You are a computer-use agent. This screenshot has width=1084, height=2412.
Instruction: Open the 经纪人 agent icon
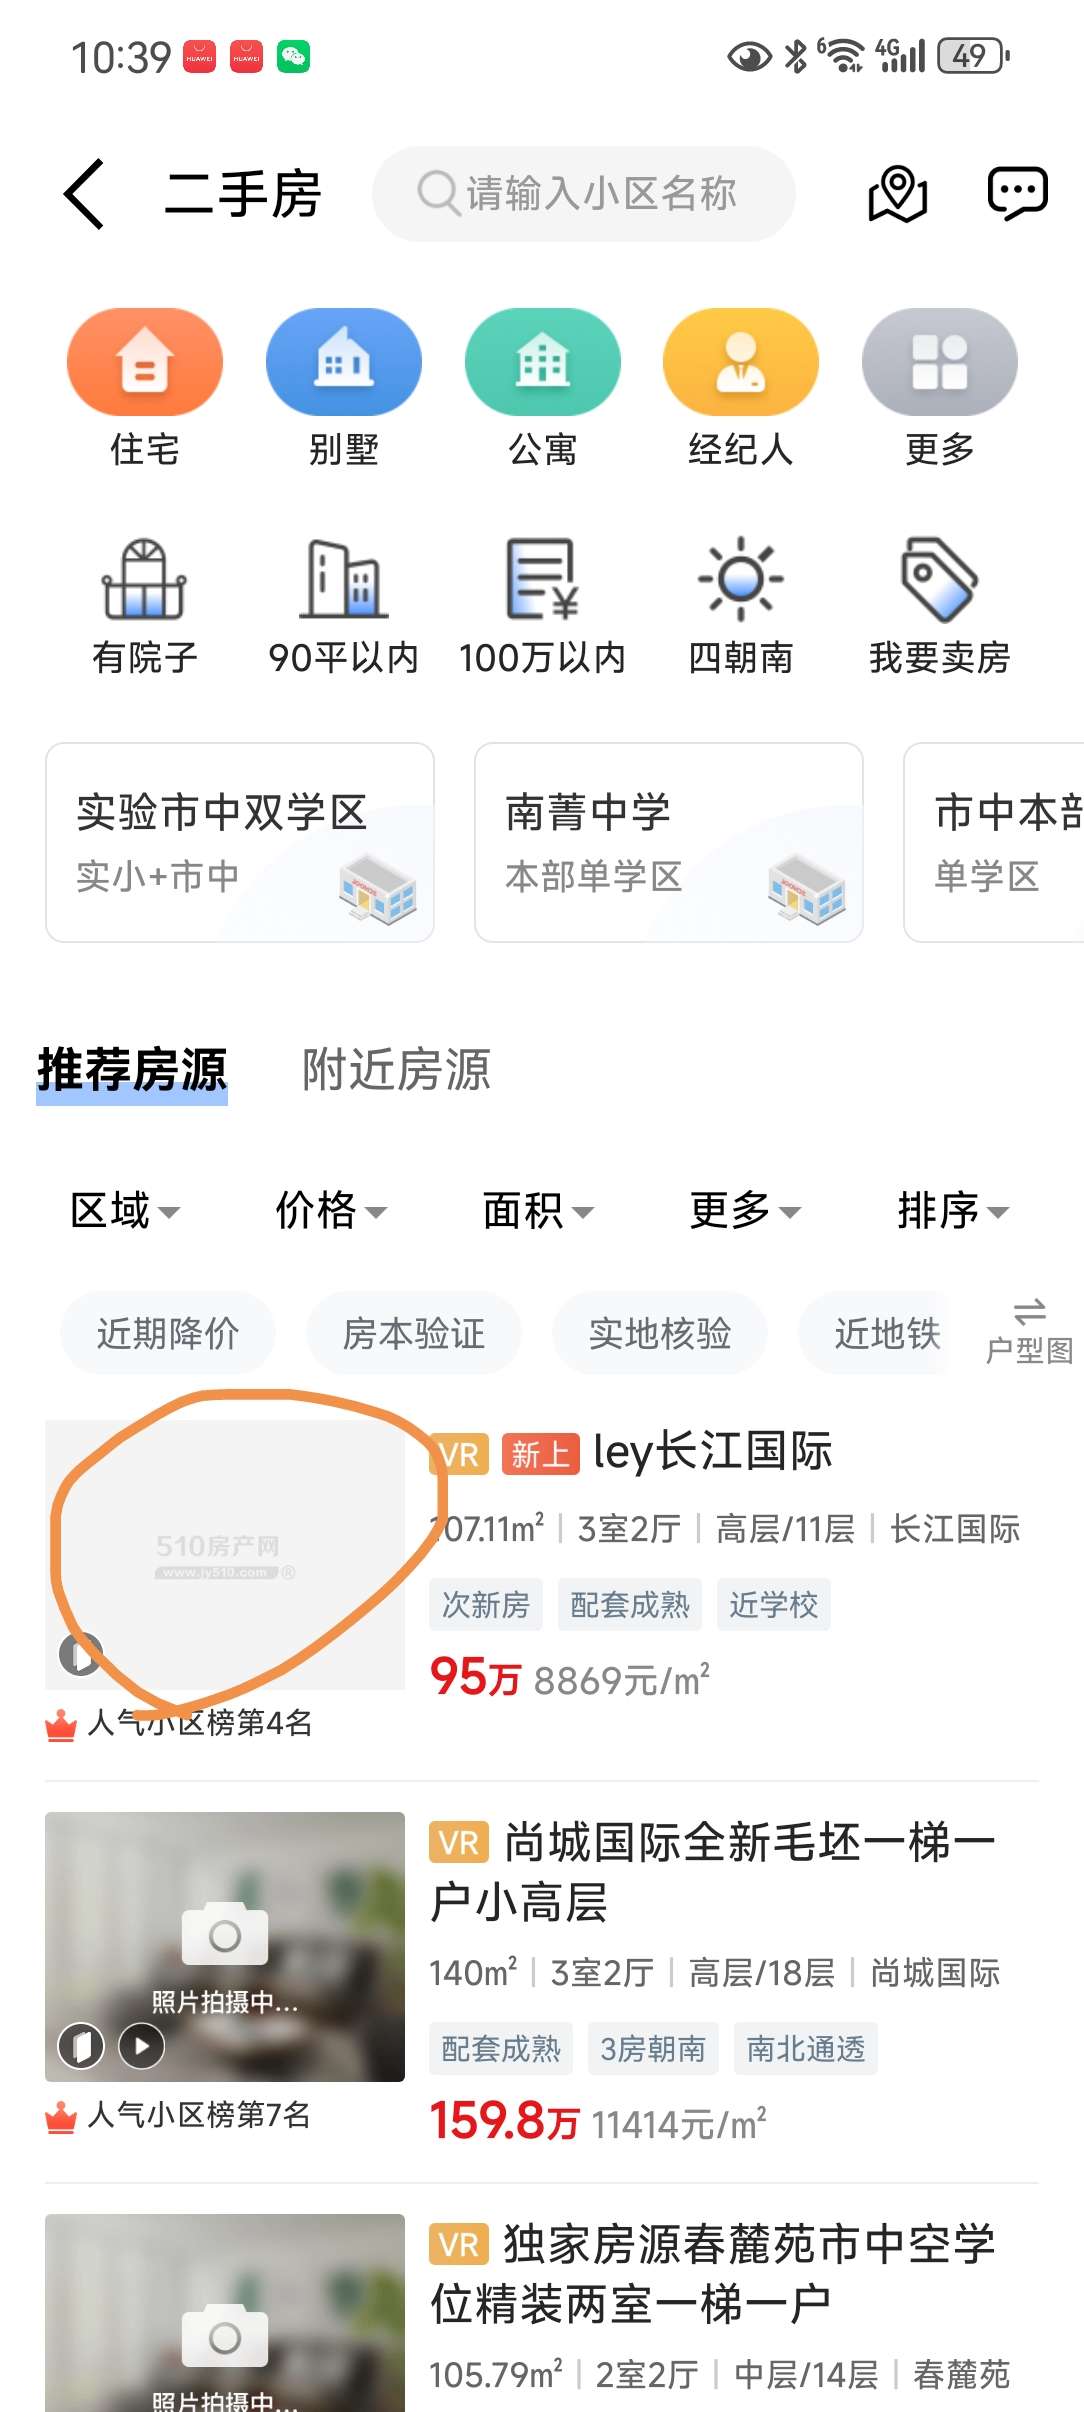tap(741, 362)
